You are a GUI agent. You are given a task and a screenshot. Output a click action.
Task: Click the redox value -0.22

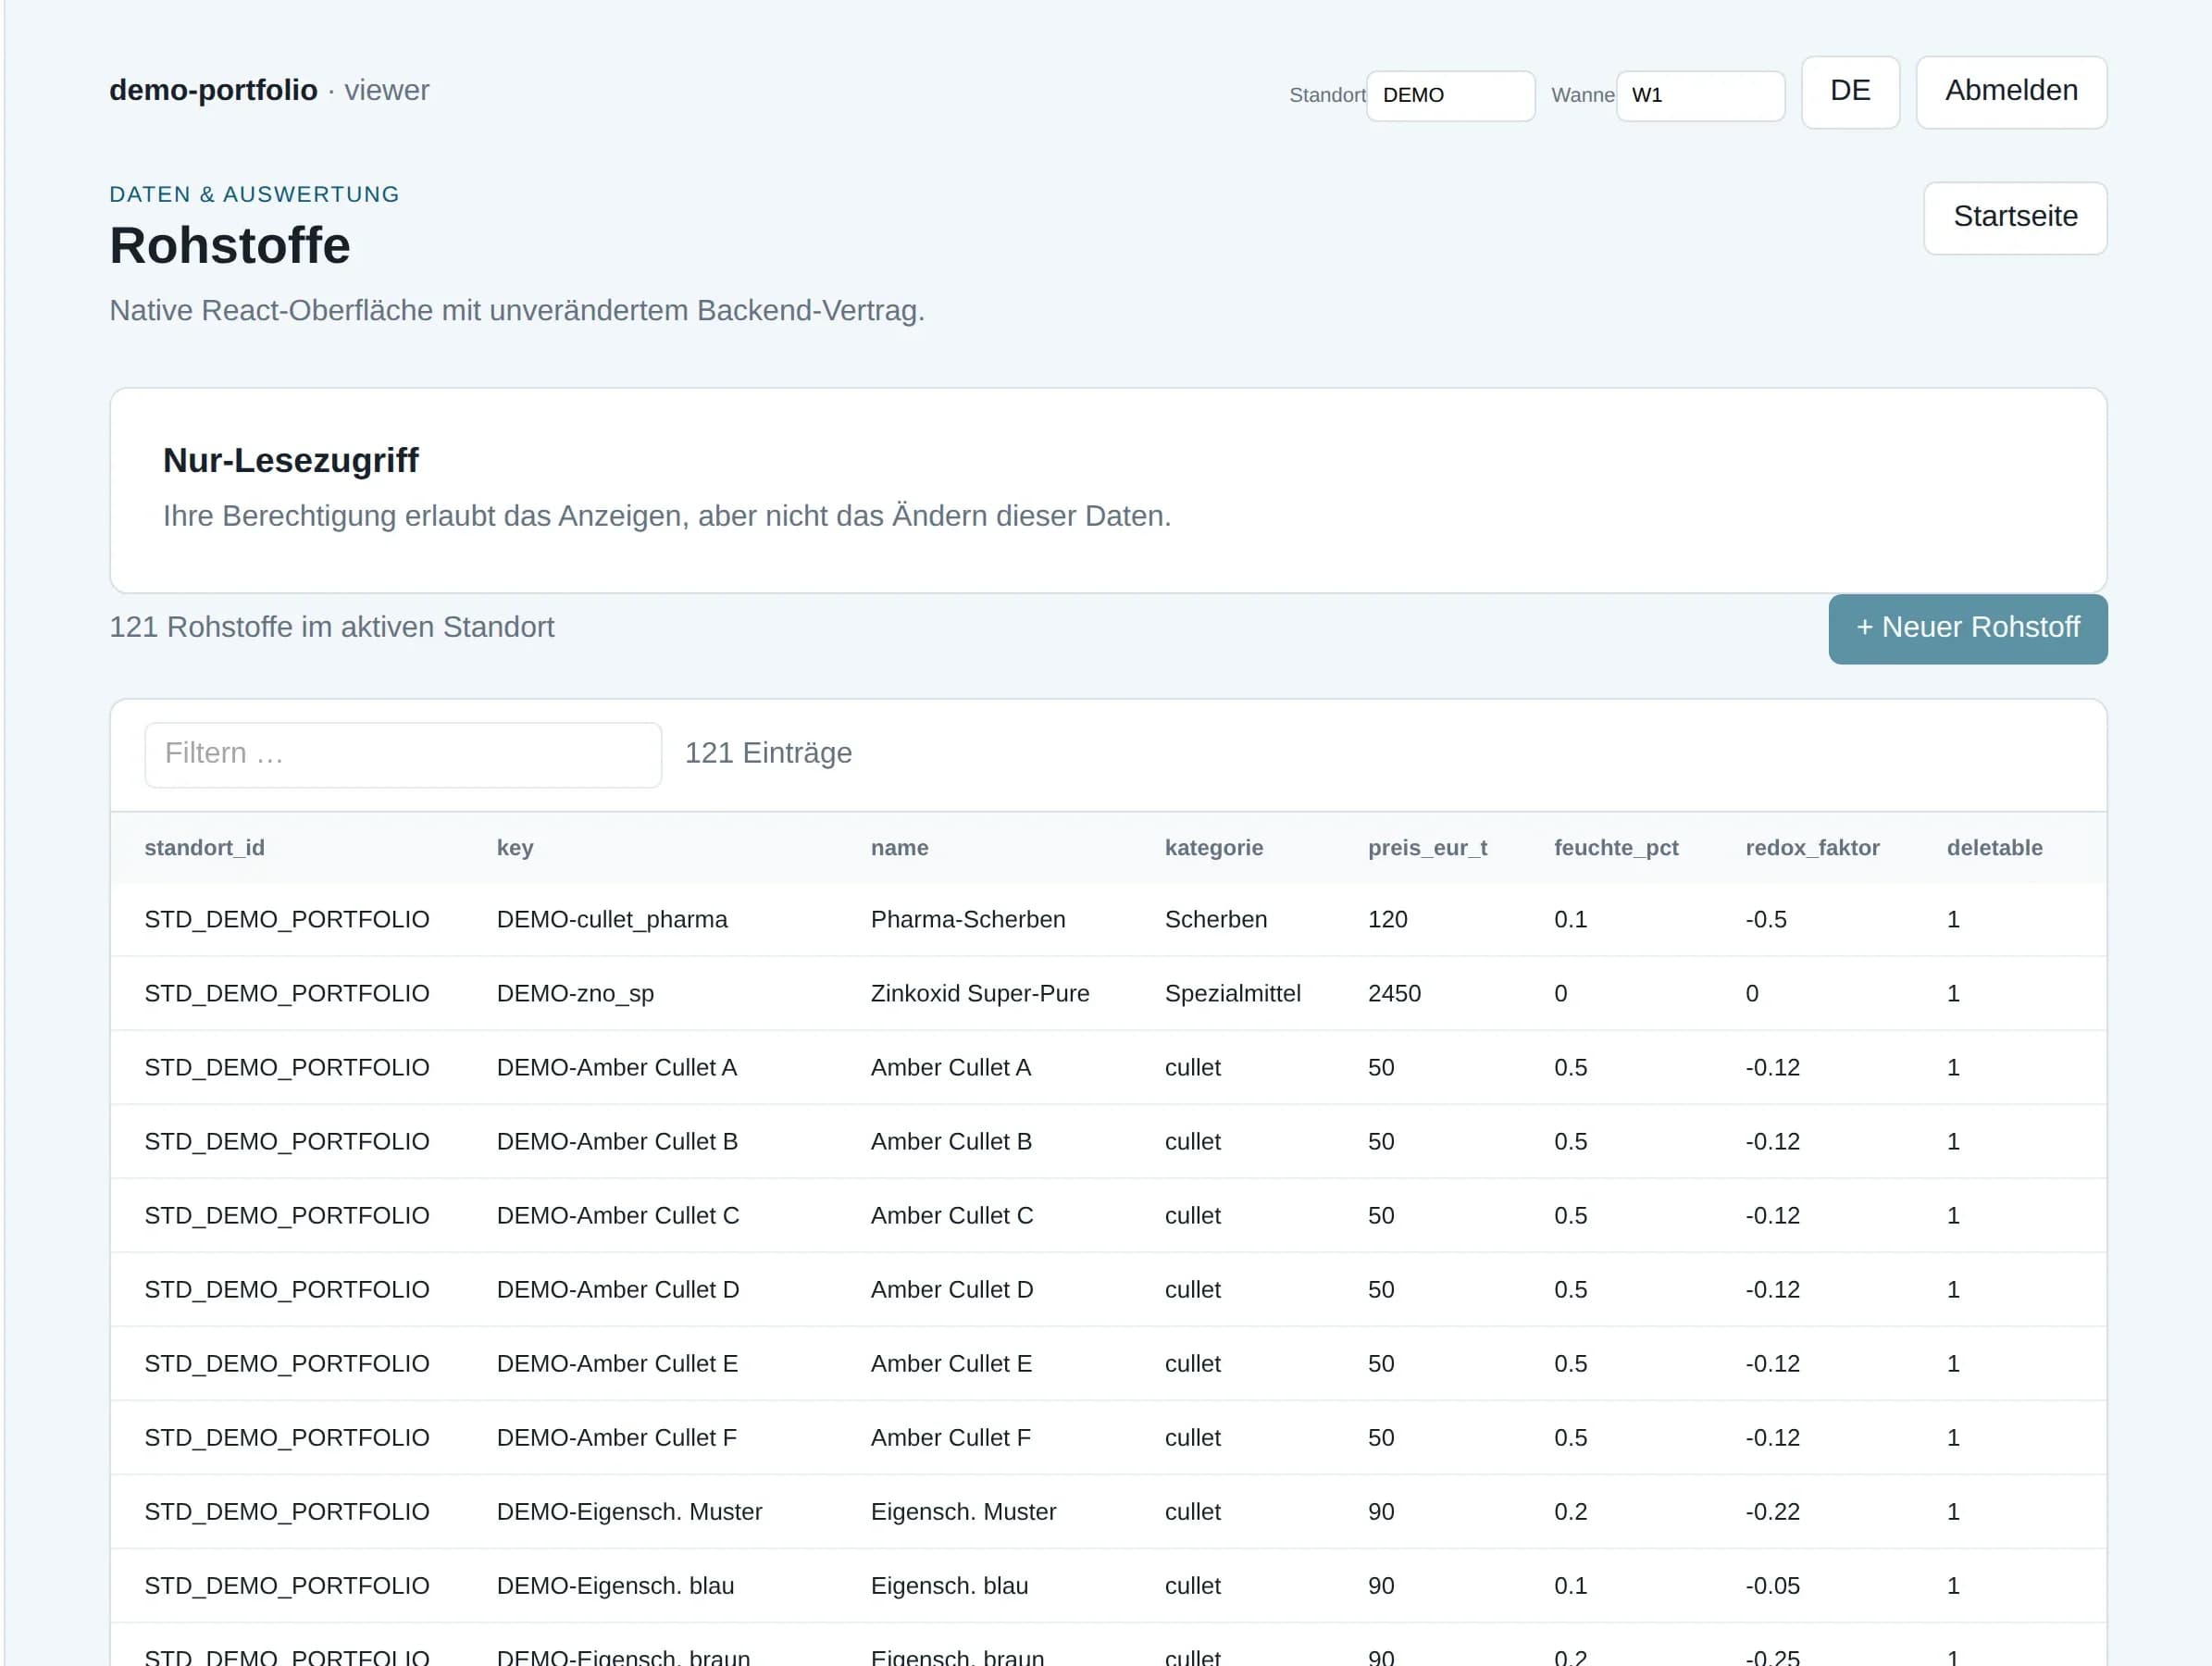point(1772,1511)
